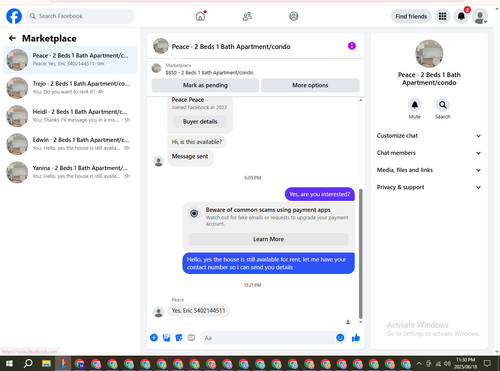
Task: Focus the Search Facebook field
Action: 80,16
